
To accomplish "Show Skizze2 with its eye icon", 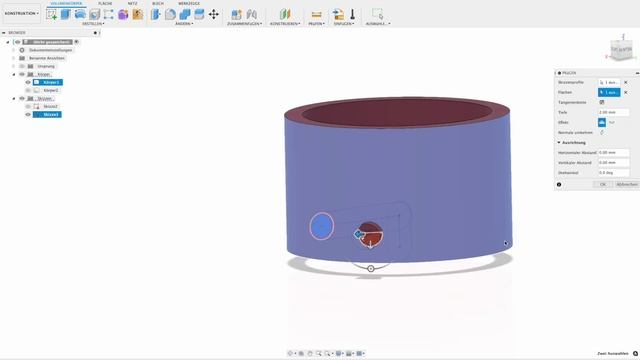I will (x=28, y=107).
